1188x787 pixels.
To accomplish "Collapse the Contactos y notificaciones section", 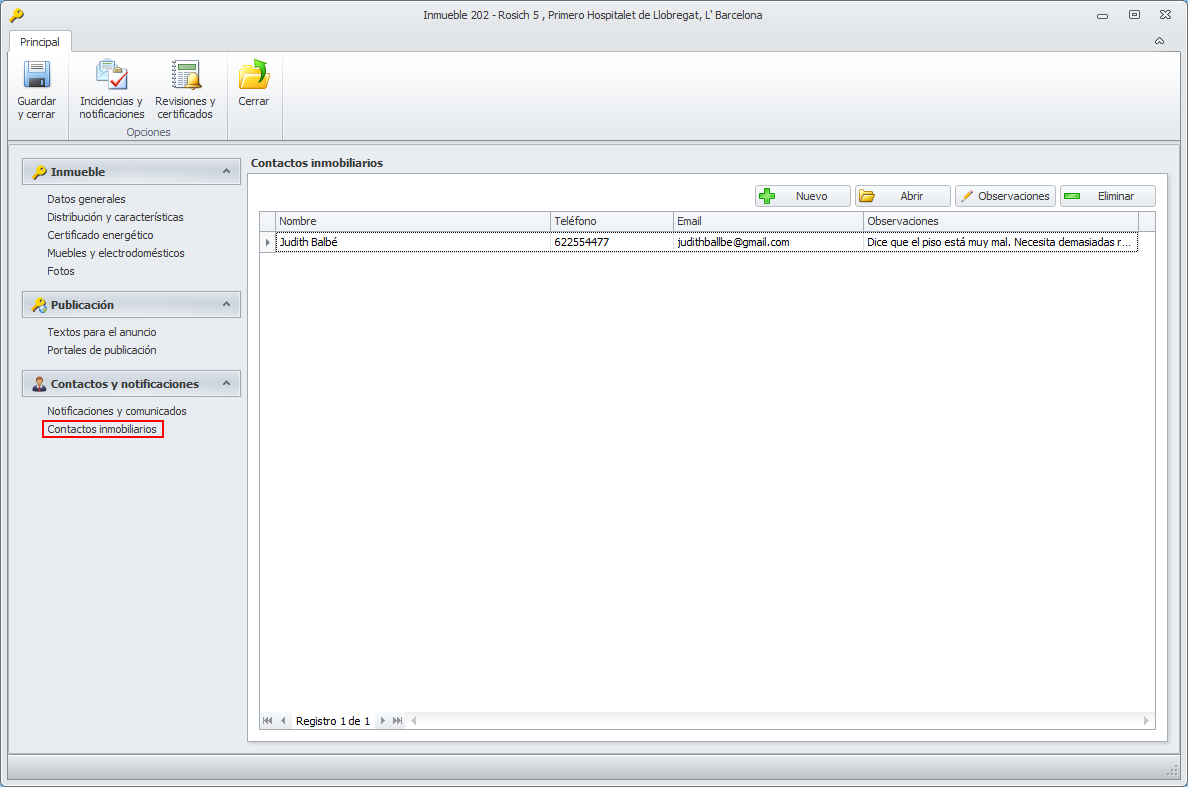I will [226, 383].
